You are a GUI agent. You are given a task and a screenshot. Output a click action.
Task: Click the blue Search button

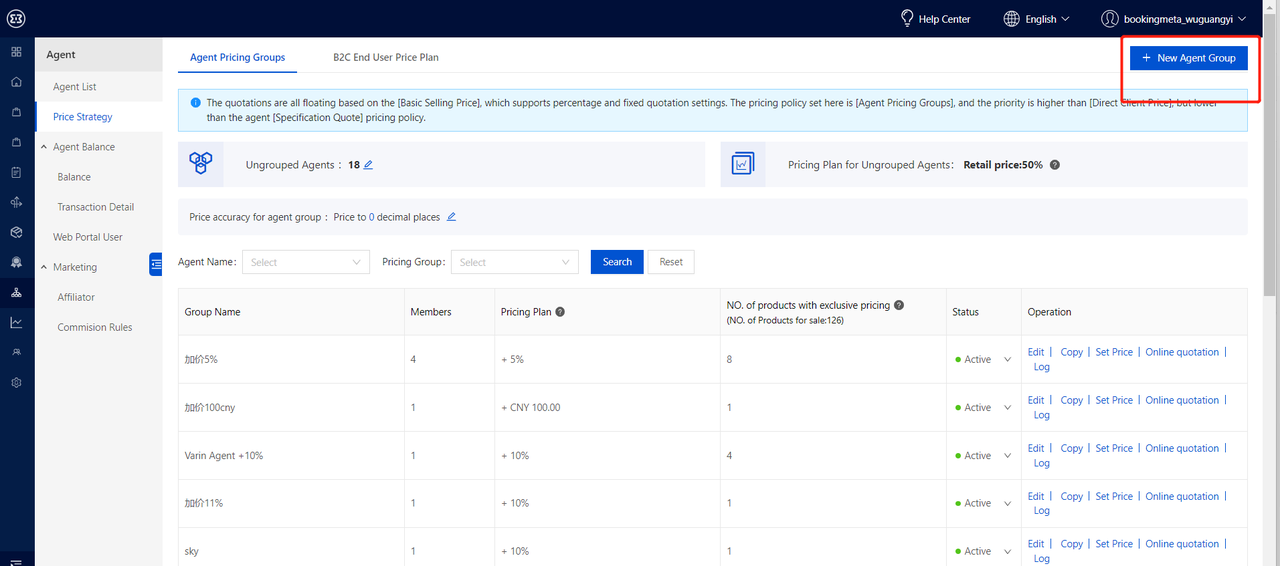tap(617, 262)
